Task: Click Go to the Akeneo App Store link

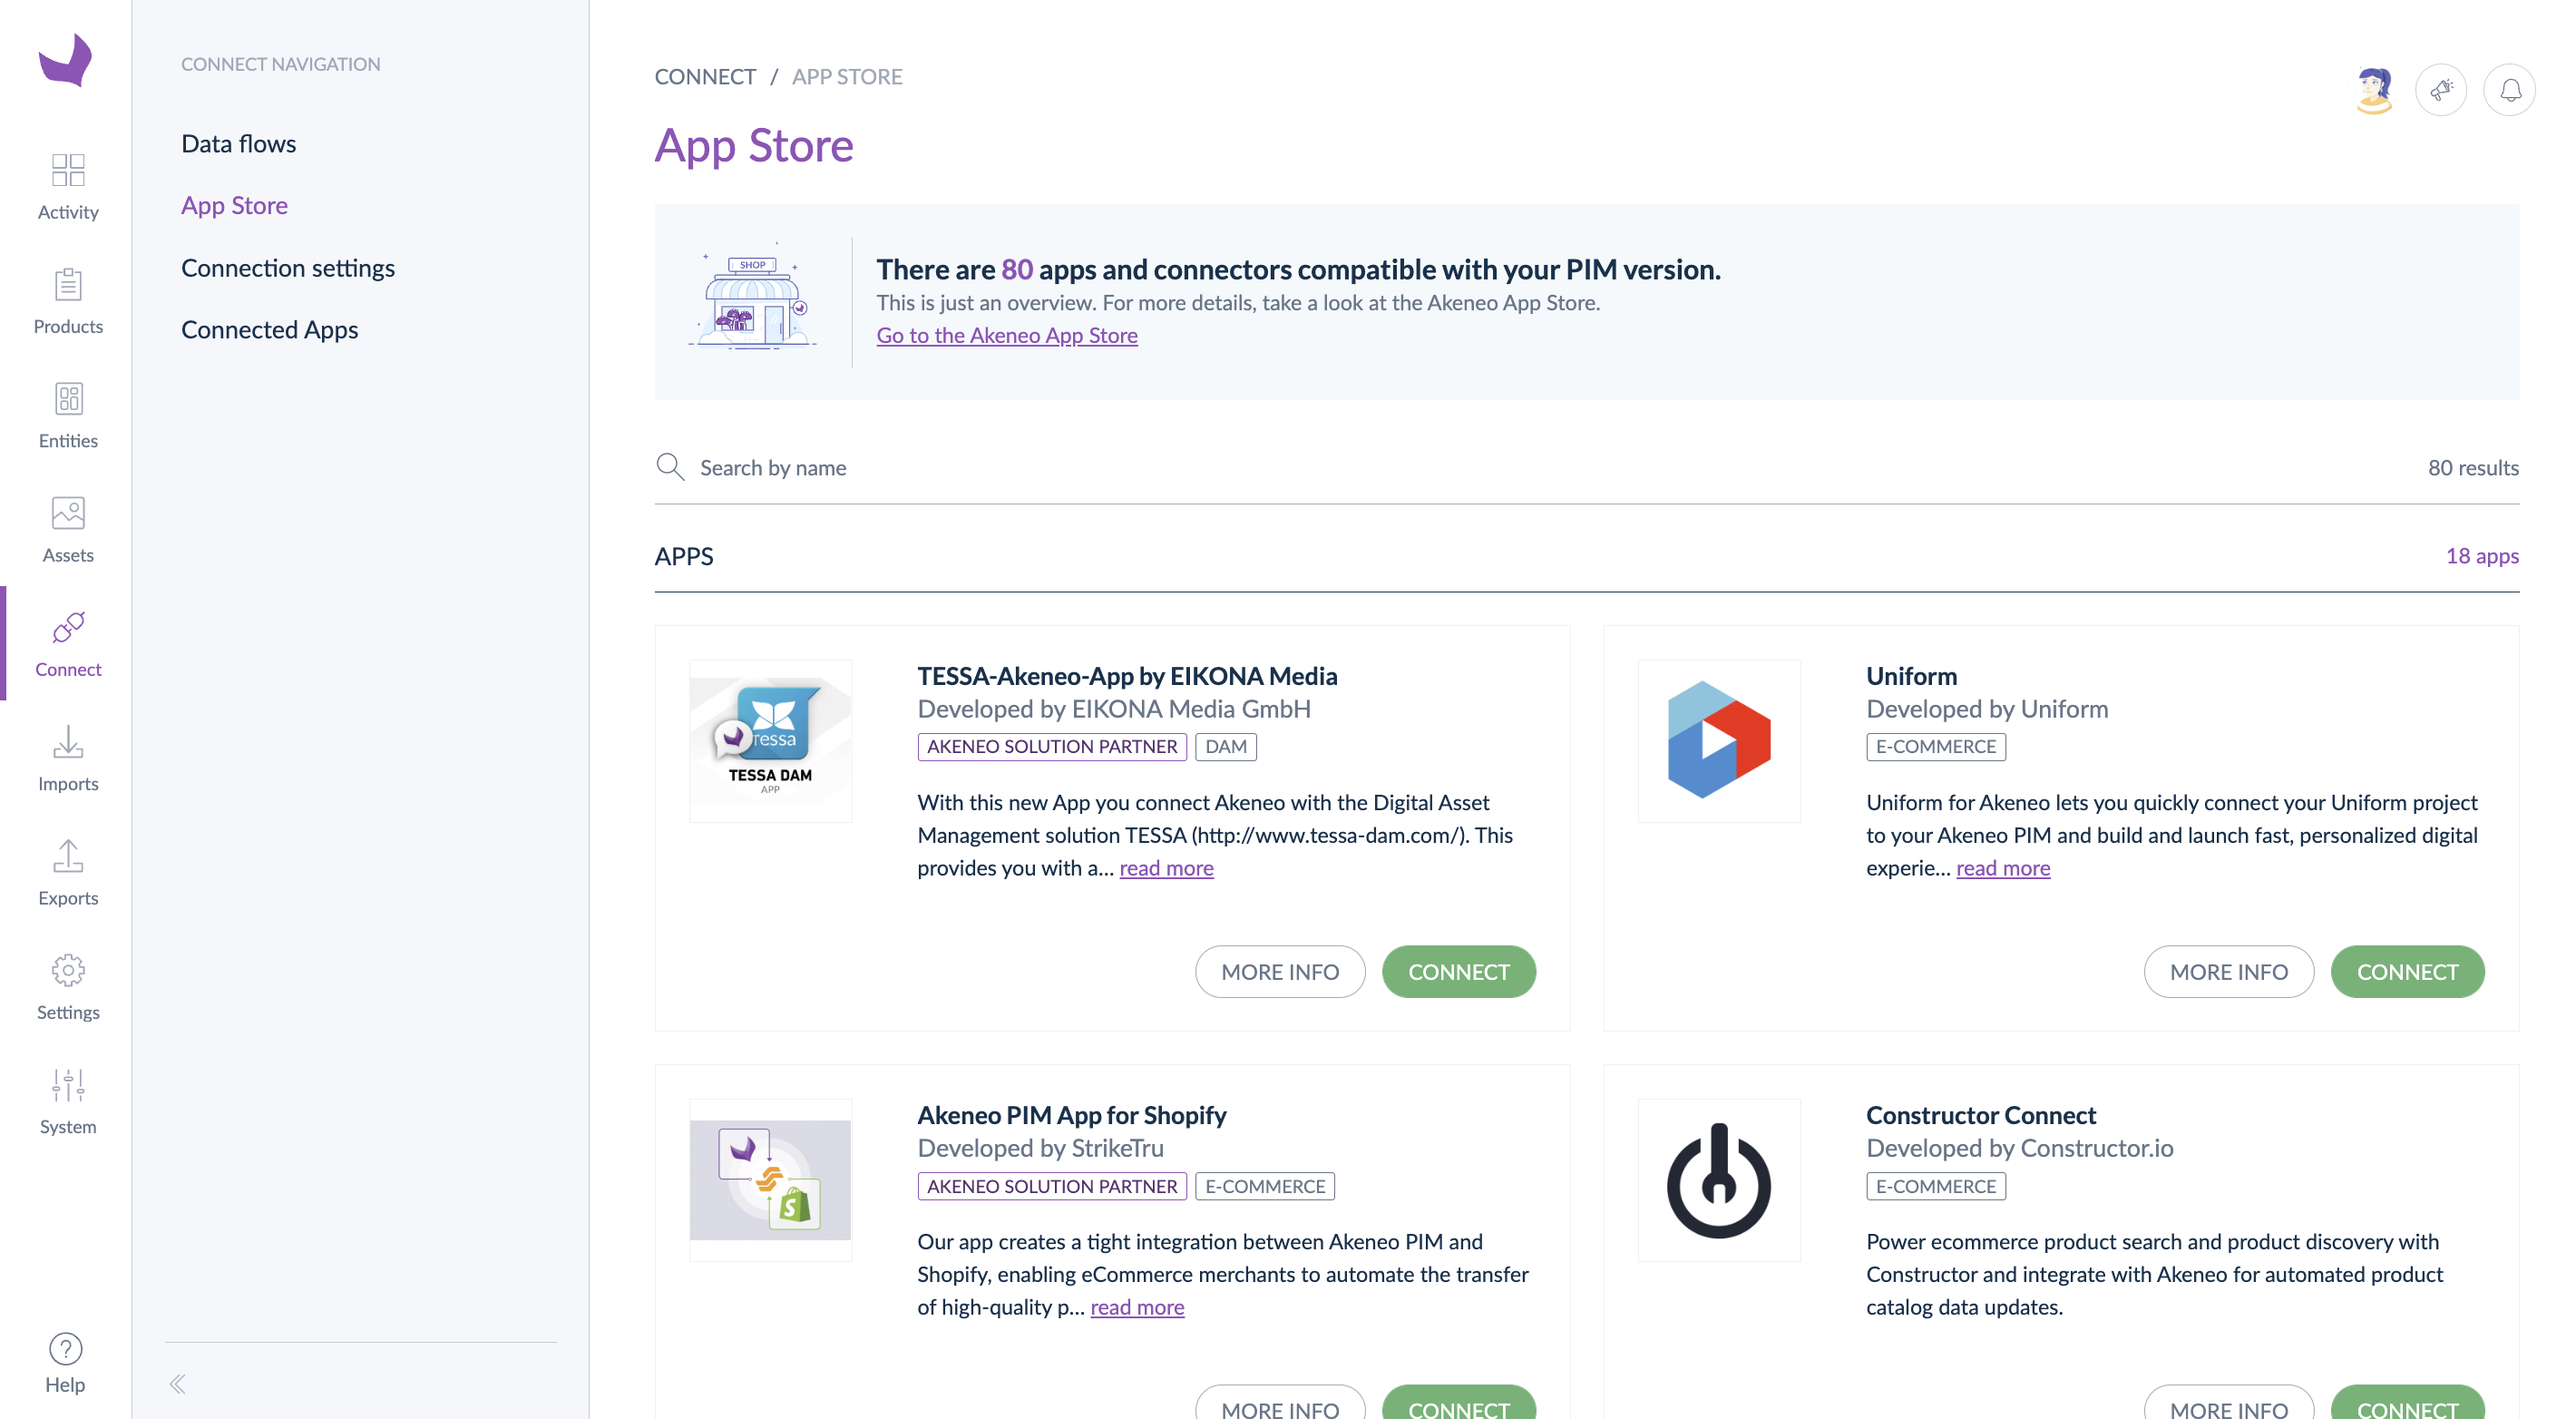Action: coord(1008,336)
